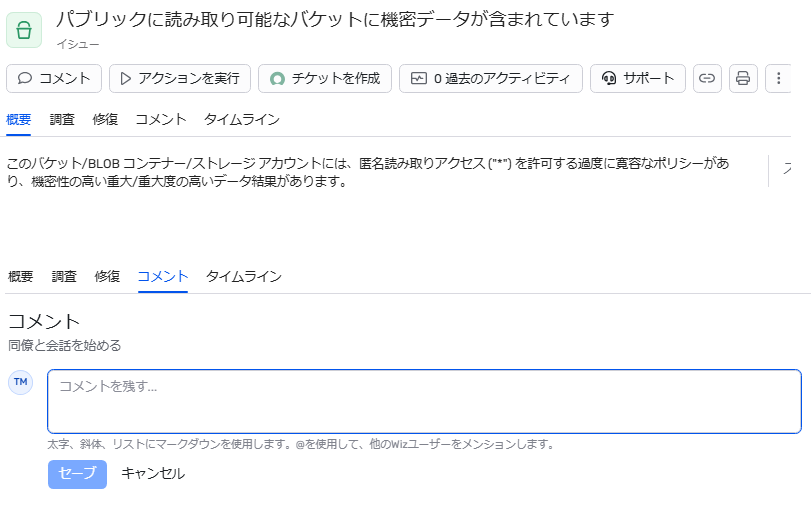Open 0 過去のアクティビティ past activity

click(x=490, y=78)
